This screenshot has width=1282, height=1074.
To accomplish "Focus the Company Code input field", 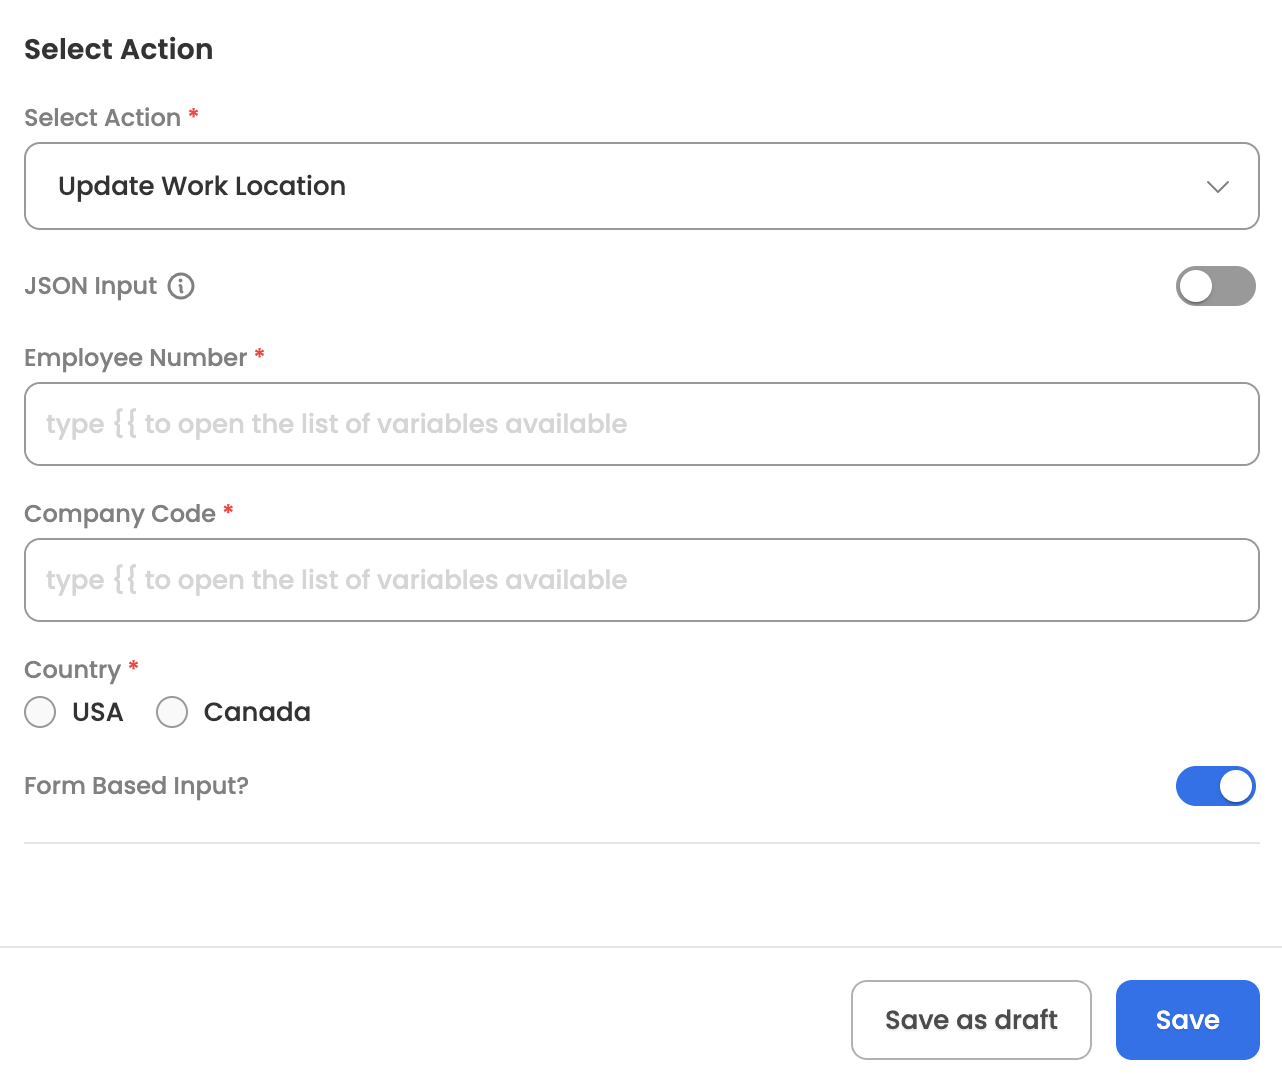I will [x=641, y=580].
